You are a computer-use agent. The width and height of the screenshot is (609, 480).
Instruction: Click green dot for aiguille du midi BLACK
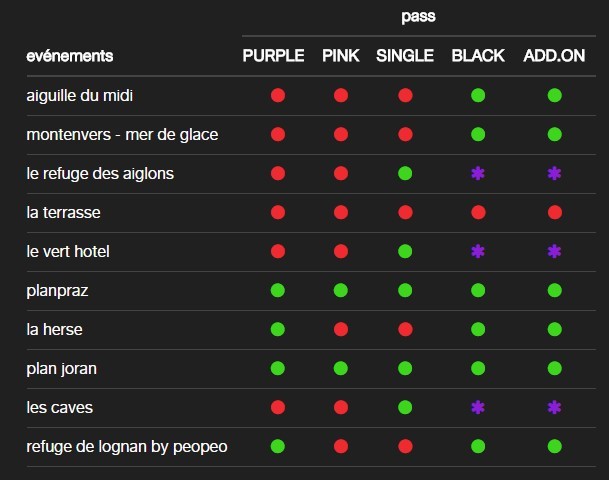tap(478, 95)
